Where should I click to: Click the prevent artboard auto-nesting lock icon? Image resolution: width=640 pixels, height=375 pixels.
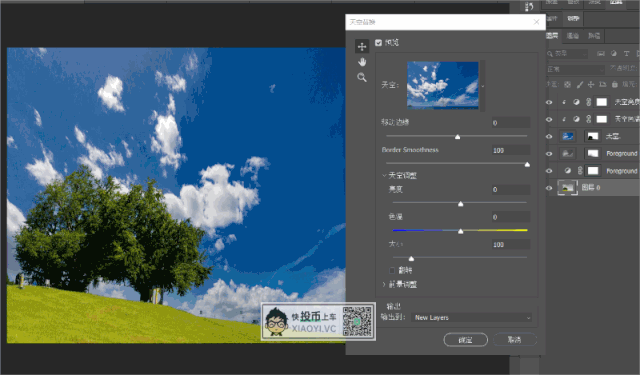click(x=602, y=84)
